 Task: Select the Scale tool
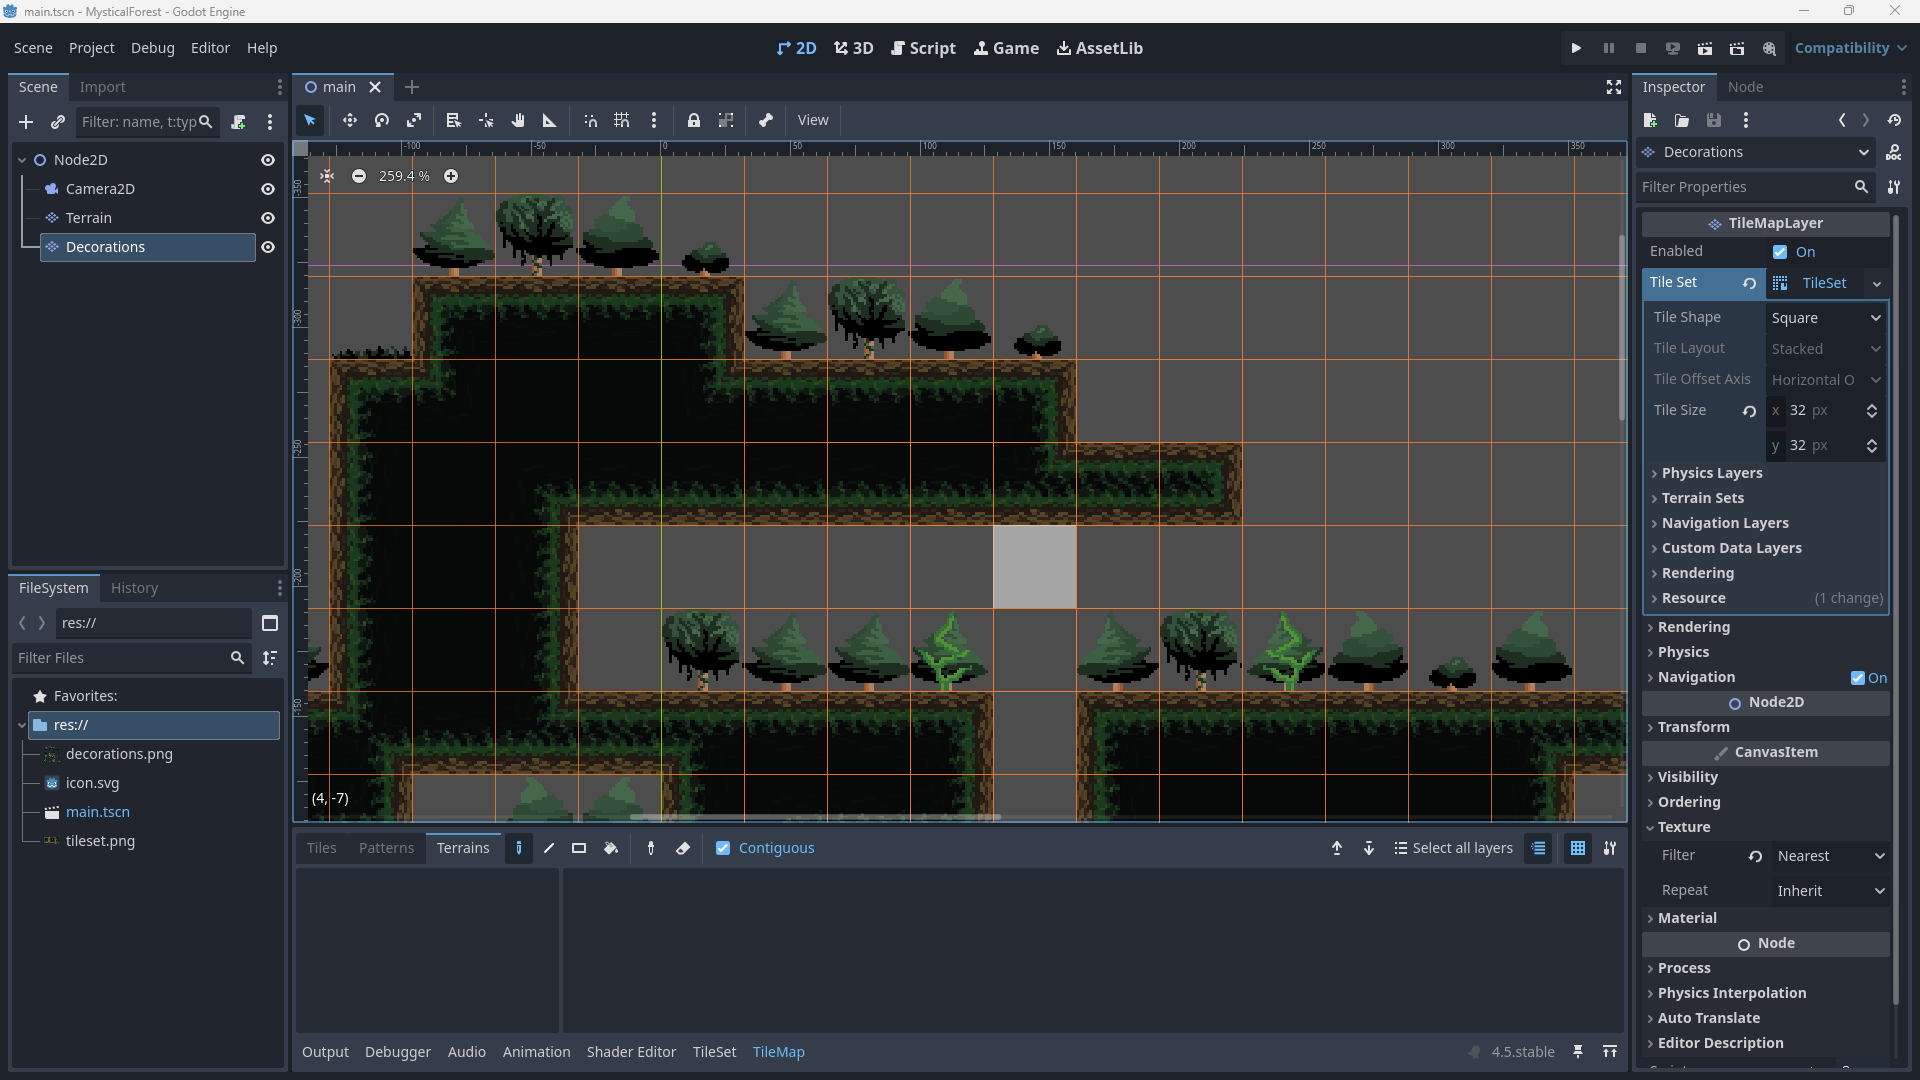pyautogui.click(x=414, y=120)
